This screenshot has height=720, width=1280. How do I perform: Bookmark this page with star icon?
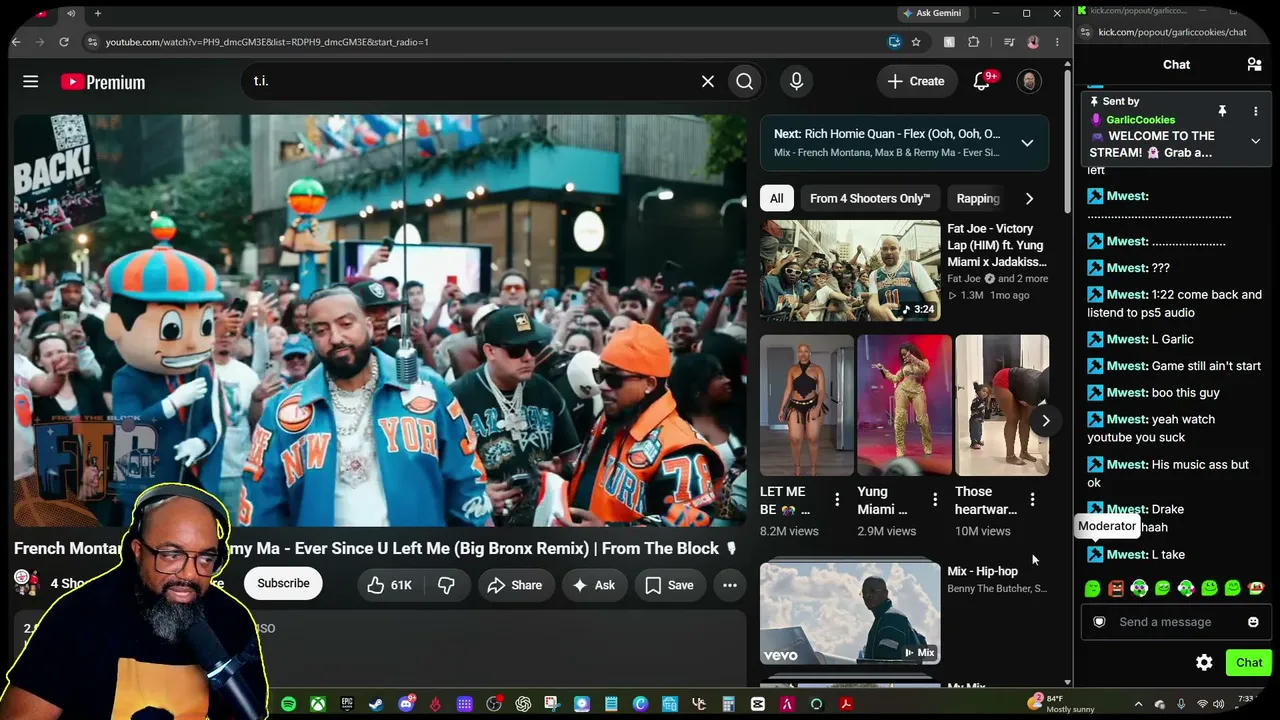coord(916,42)
